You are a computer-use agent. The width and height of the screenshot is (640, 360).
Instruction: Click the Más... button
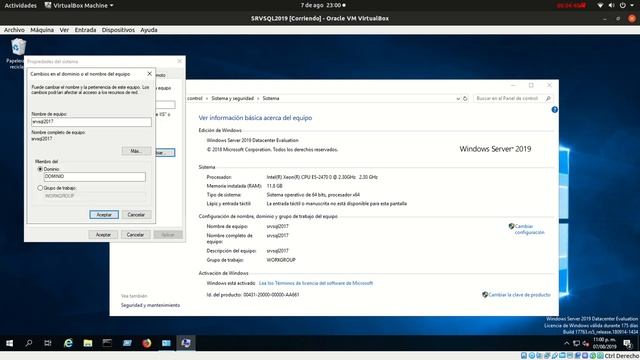136,151
